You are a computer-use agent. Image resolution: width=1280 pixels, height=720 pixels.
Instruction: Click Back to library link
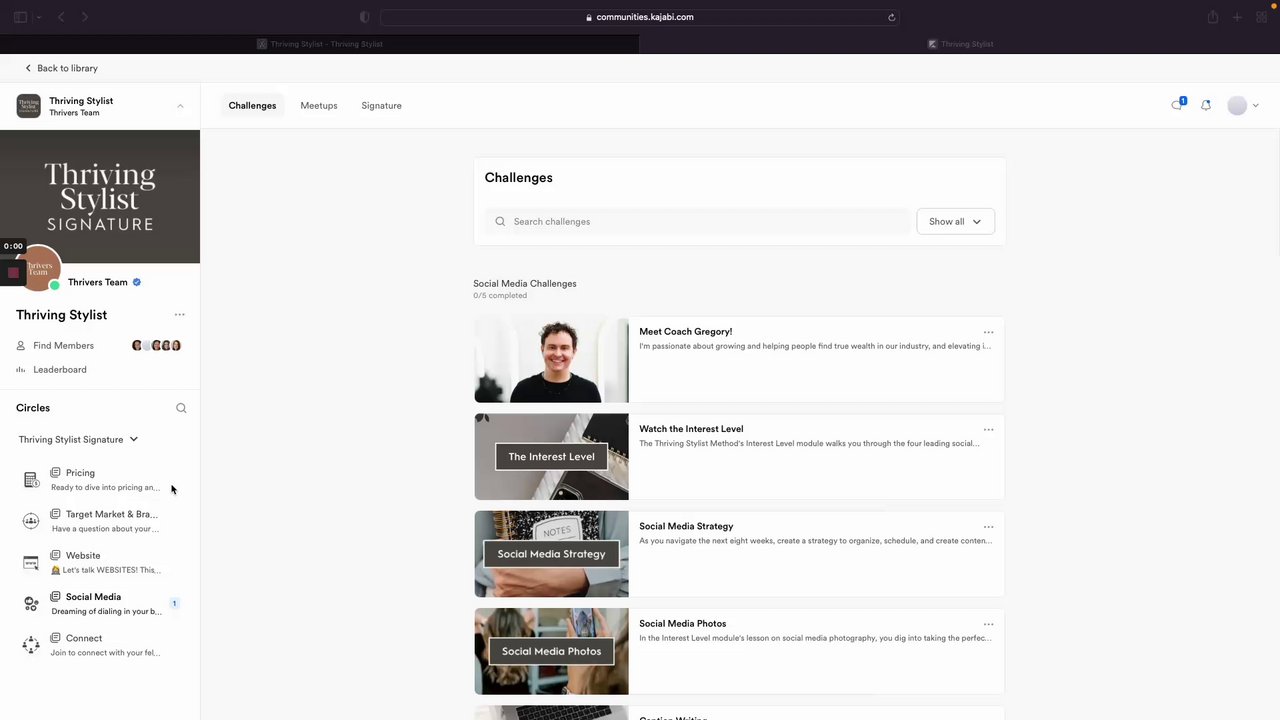(61, 68)
